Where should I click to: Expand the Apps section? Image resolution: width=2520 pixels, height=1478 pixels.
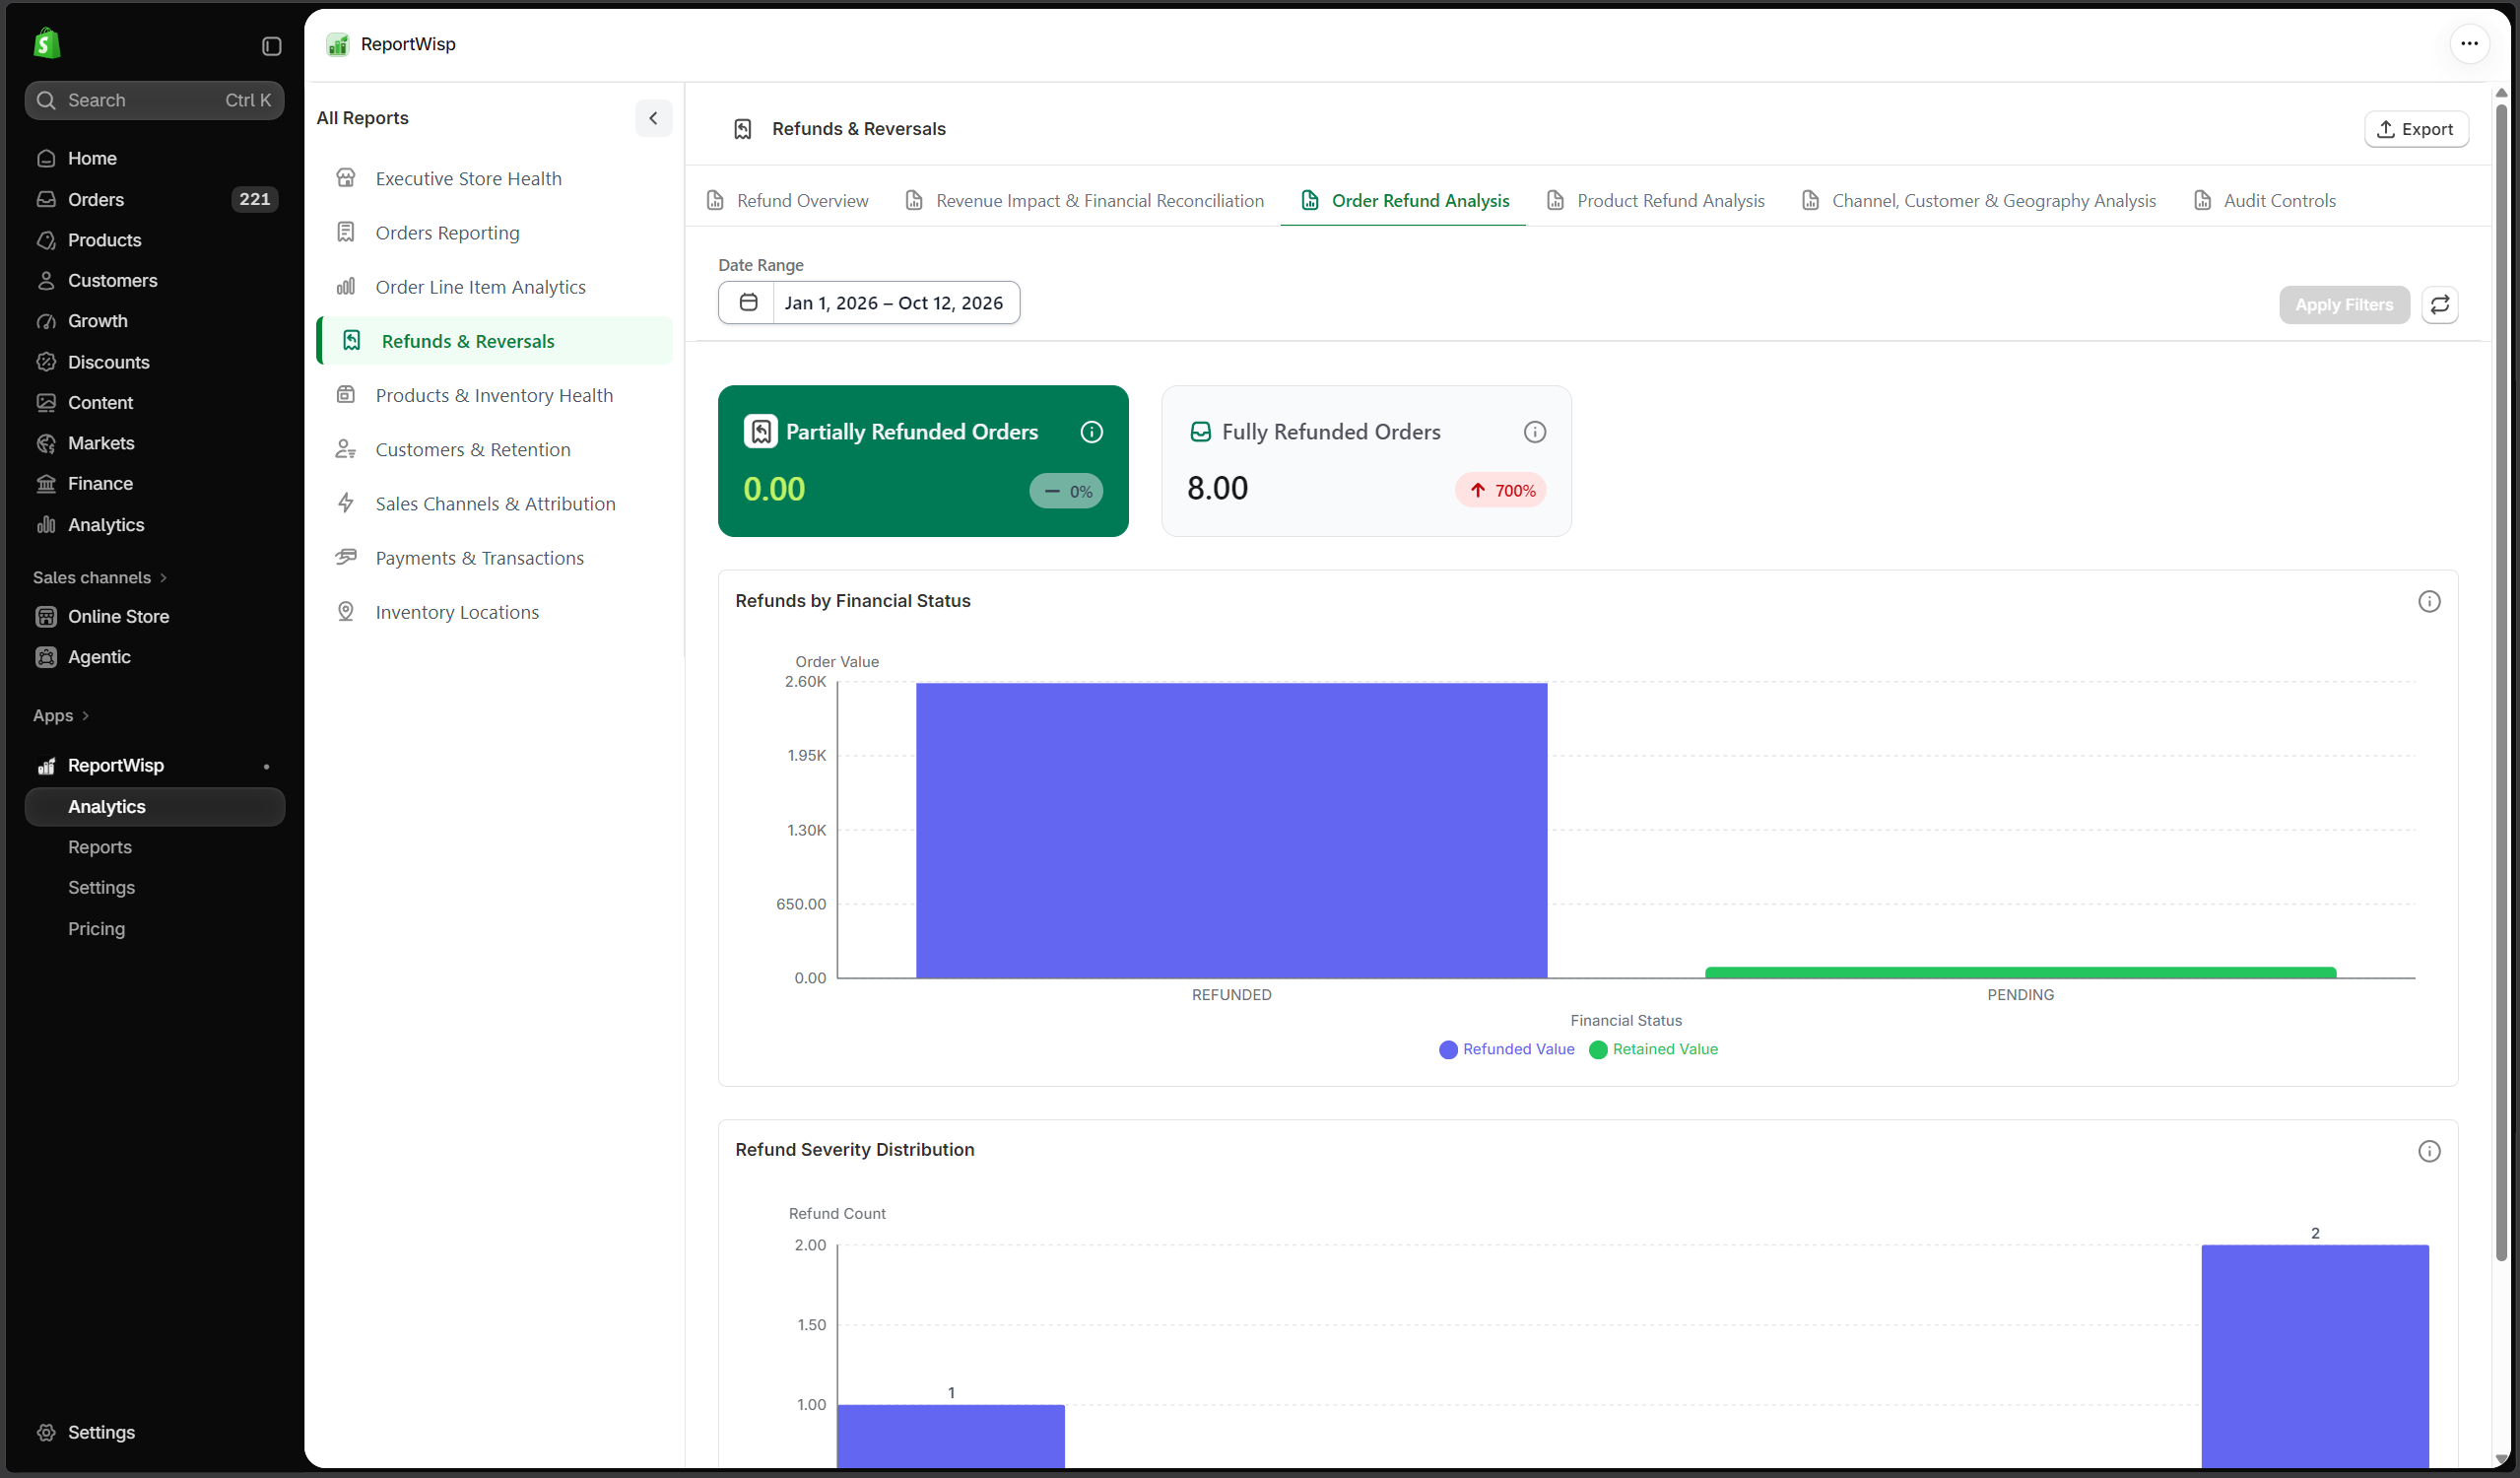pos(61,715)
